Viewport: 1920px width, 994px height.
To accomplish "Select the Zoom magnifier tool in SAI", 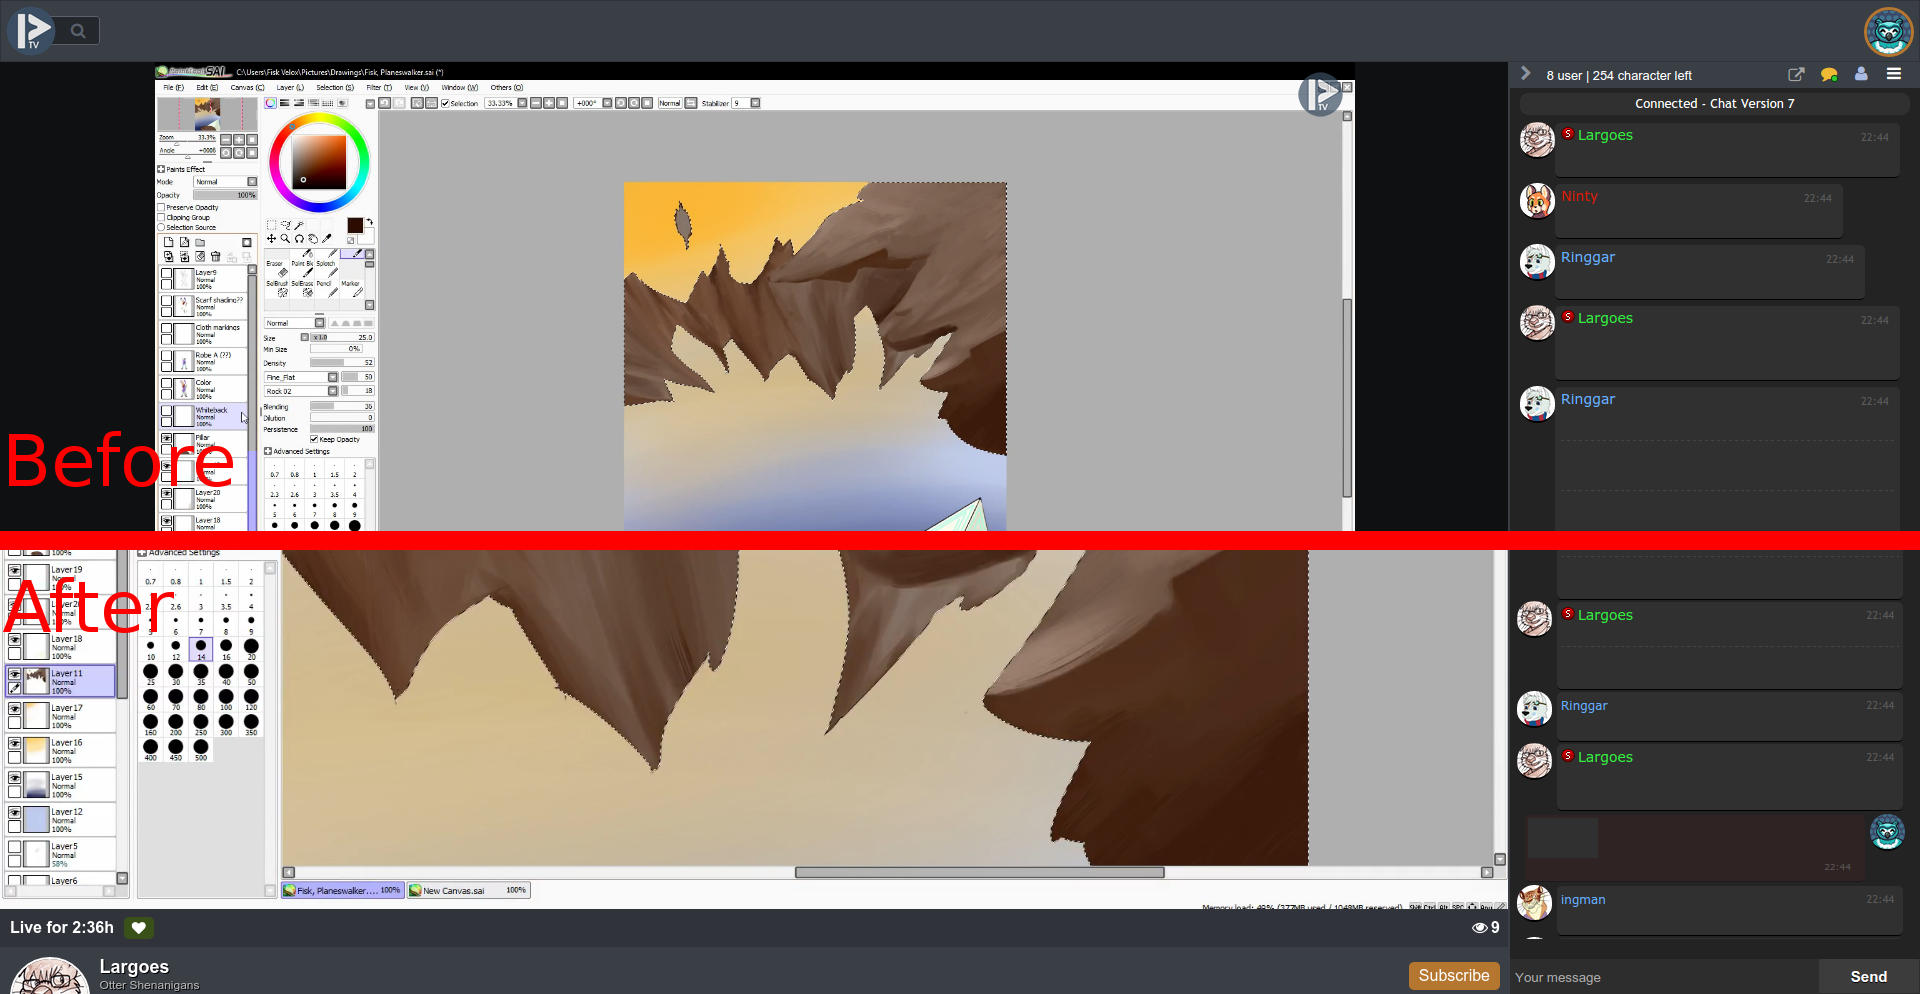I will tap(285, 239).
